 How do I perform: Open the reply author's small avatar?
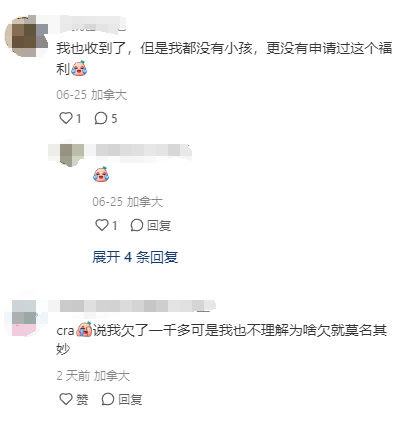71,154
